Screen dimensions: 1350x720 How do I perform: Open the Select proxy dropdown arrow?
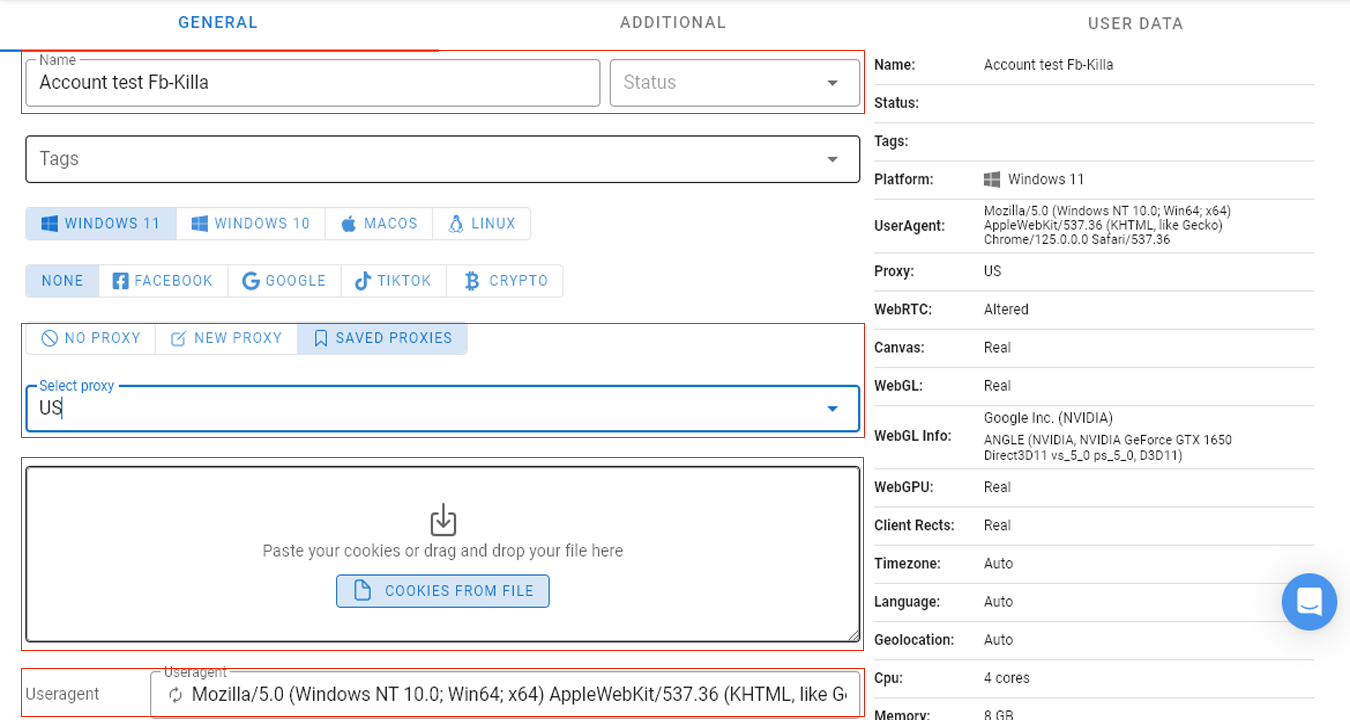(832, 408)
